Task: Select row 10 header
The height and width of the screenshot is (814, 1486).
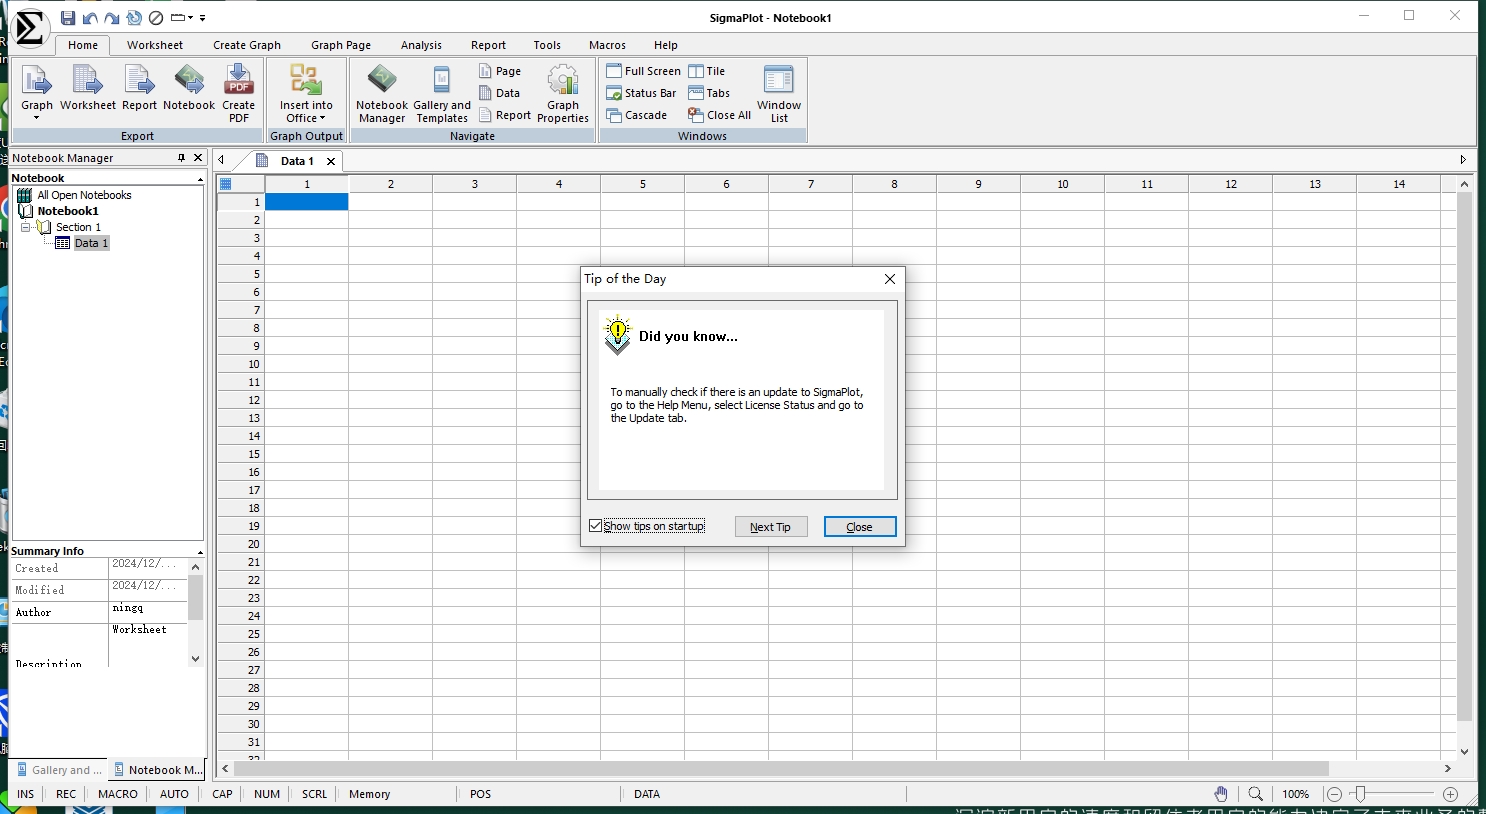Action: (241, 364)
